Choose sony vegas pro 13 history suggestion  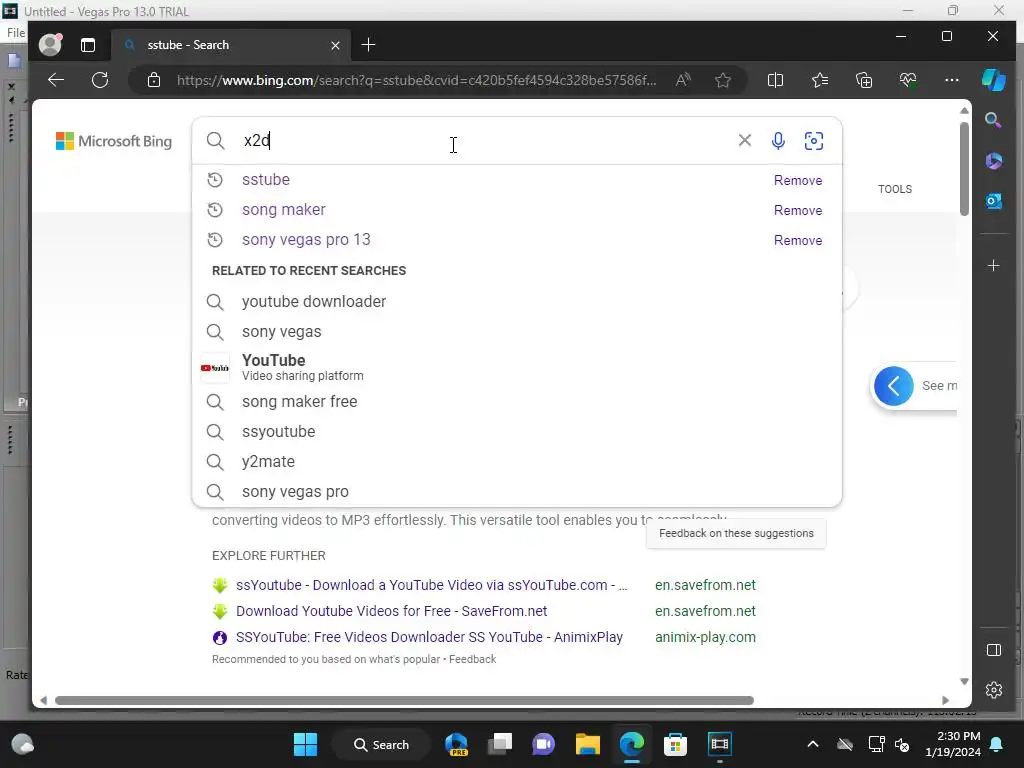[306, 240]
